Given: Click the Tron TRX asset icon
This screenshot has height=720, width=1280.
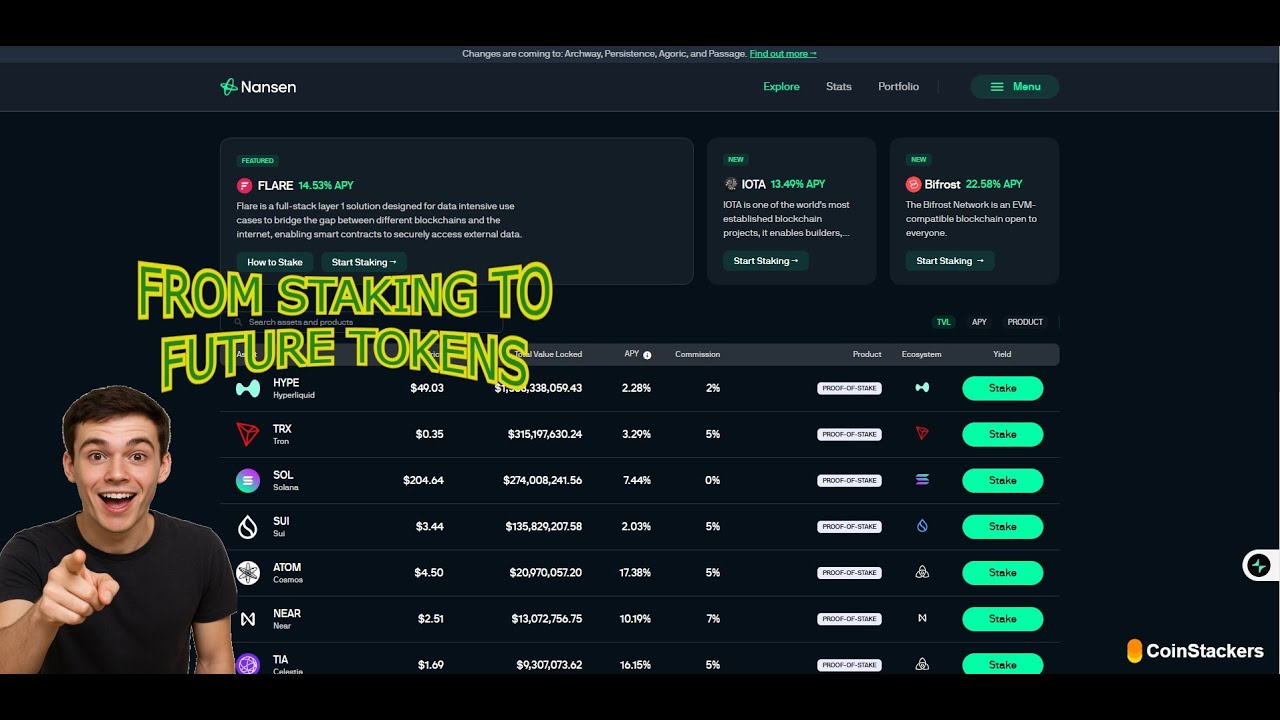Looking at the screenshot, I should tap(248, 434).
